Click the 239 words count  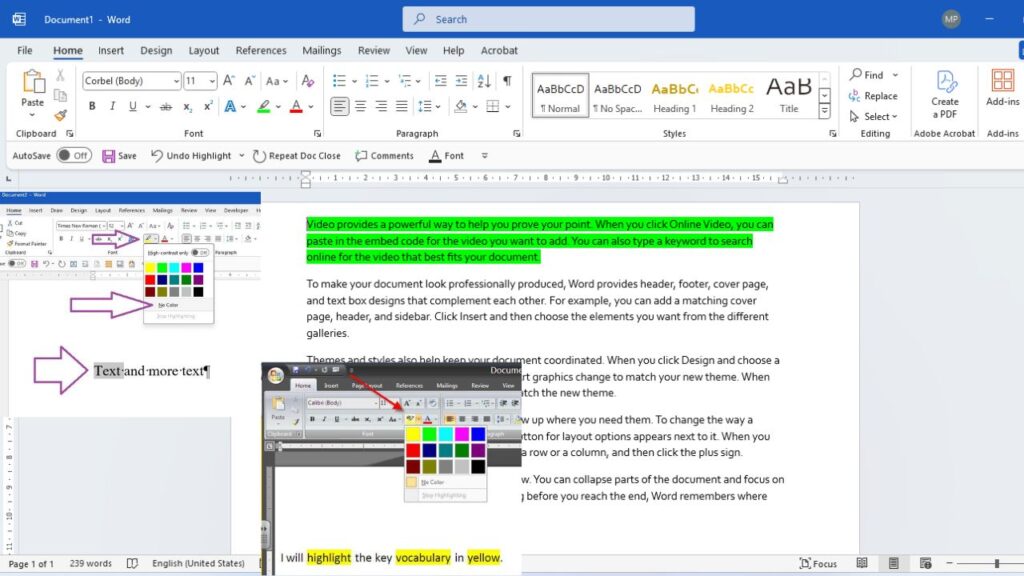click(x=91, y=563)
